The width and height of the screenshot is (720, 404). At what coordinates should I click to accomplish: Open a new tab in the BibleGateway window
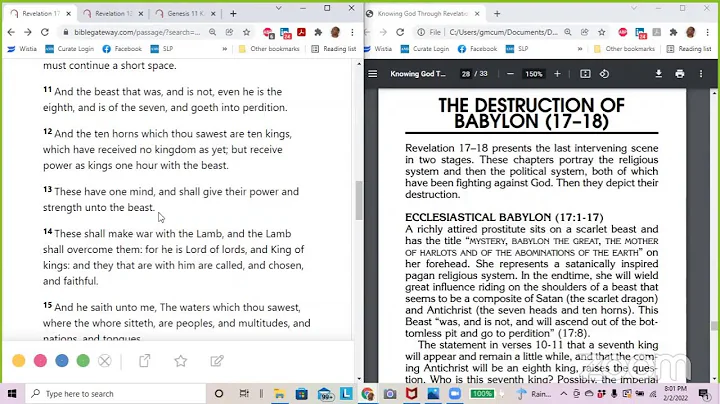point(233,14)
